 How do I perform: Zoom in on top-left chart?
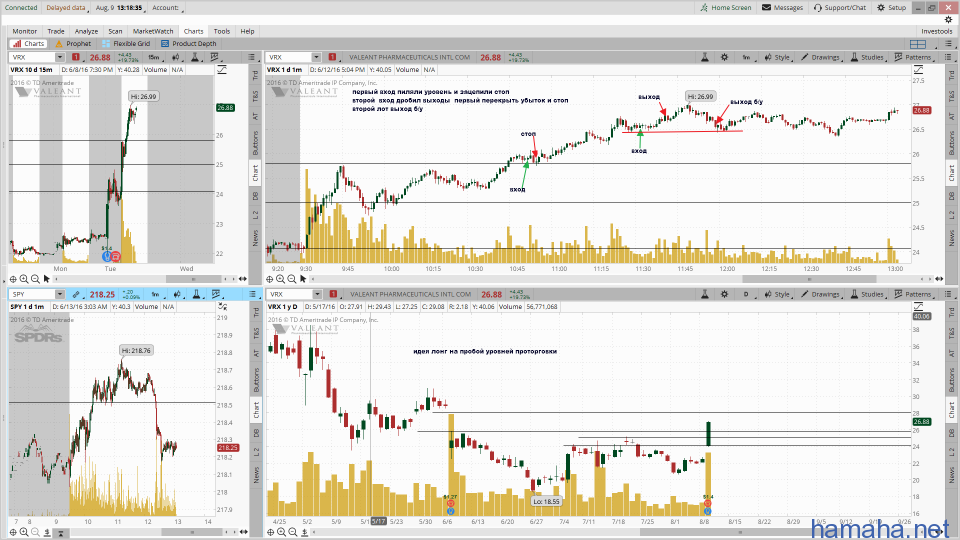point(24,279)
